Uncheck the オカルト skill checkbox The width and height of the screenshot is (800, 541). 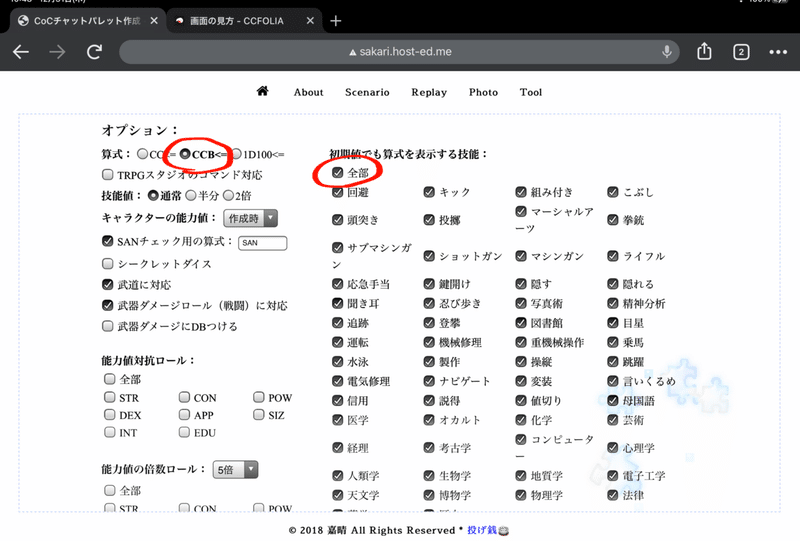tap(429, 420)
